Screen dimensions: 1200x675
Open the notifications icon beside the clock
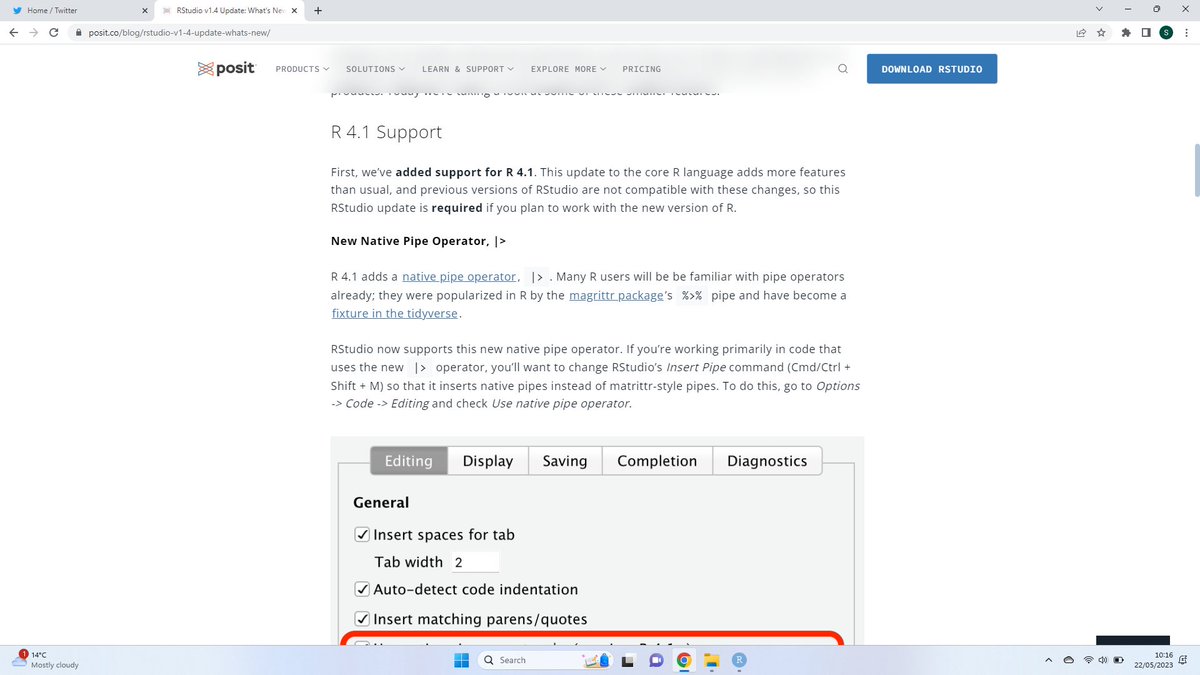(x=1181, y=660)
